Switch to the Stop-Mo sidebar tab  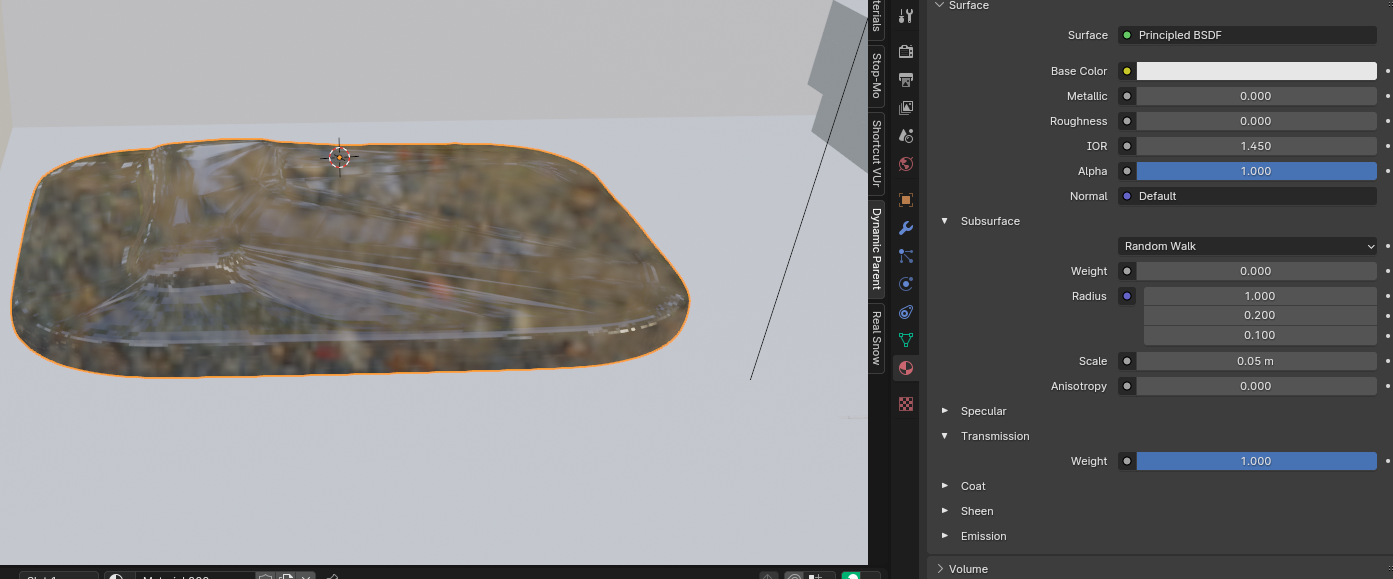pyautogui.click(x=876, y=76)
